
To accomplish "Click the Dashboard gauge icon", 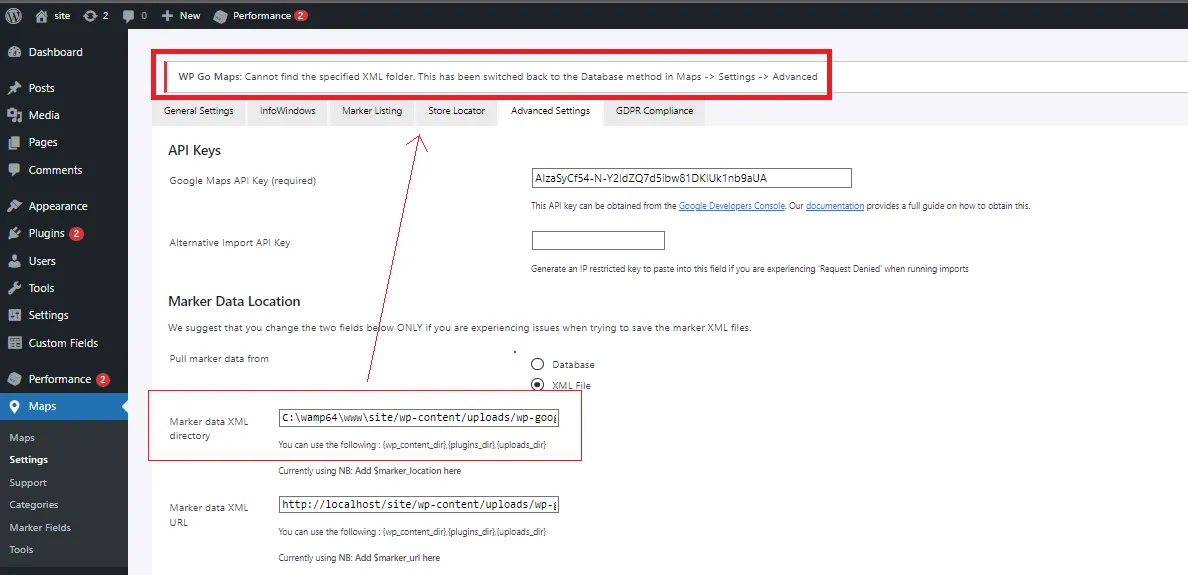I will click(14, 52).
